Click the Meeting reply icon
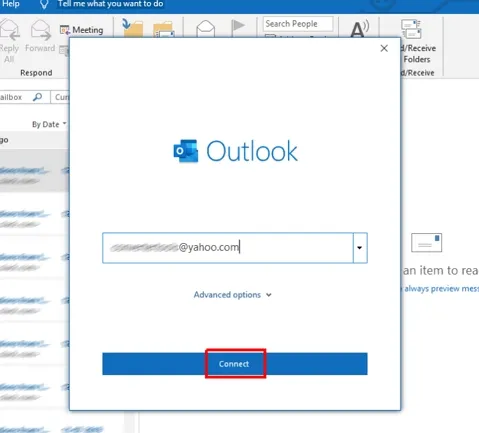Image resolution: width=479 pixels, height=433 pixels. tap(65, 30)
